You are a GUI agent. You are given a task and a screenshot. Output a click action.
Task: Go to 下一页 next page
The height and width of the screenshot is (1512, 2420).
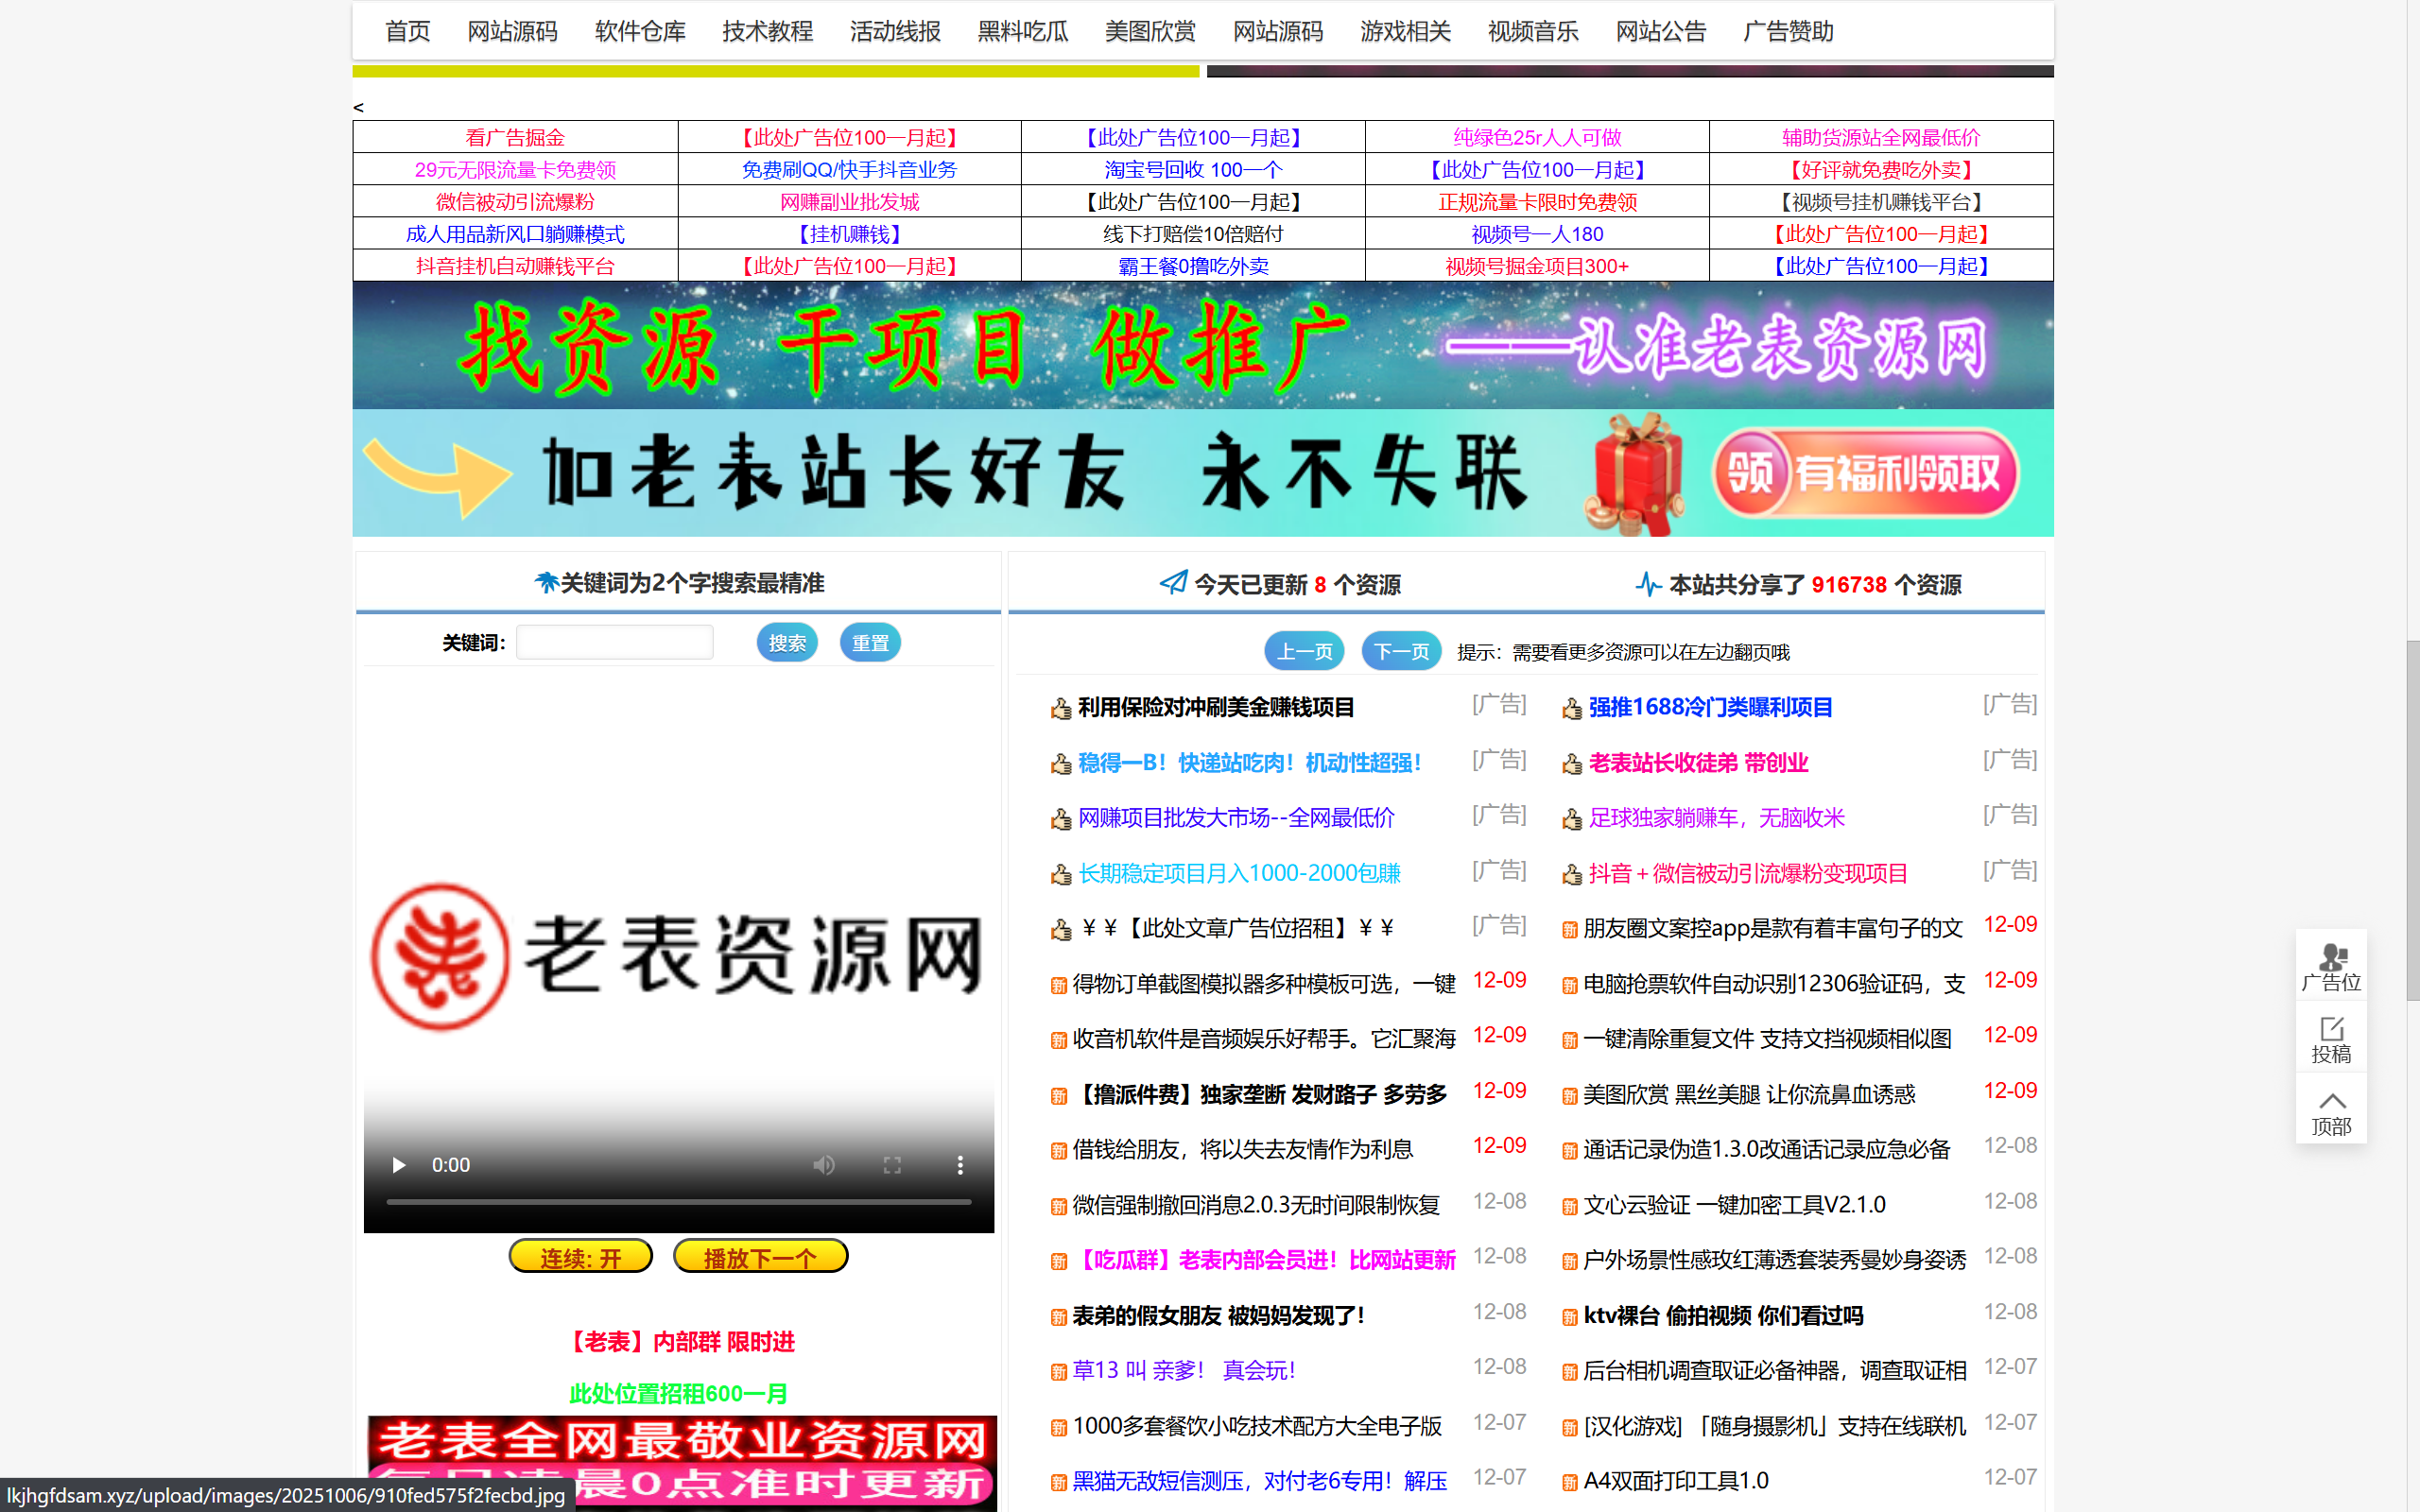[x=1400, y=650]
